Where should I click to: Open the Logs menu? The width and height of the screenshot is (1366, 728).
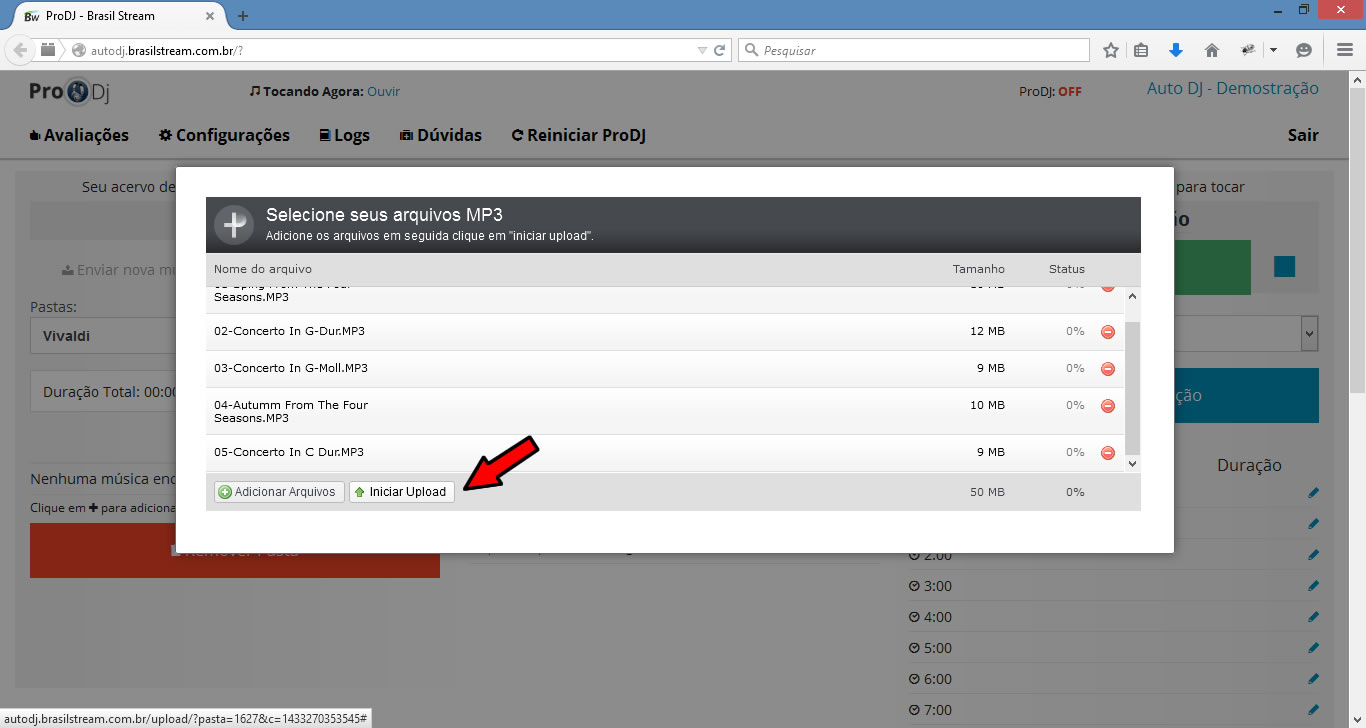[x=345, y=135]
